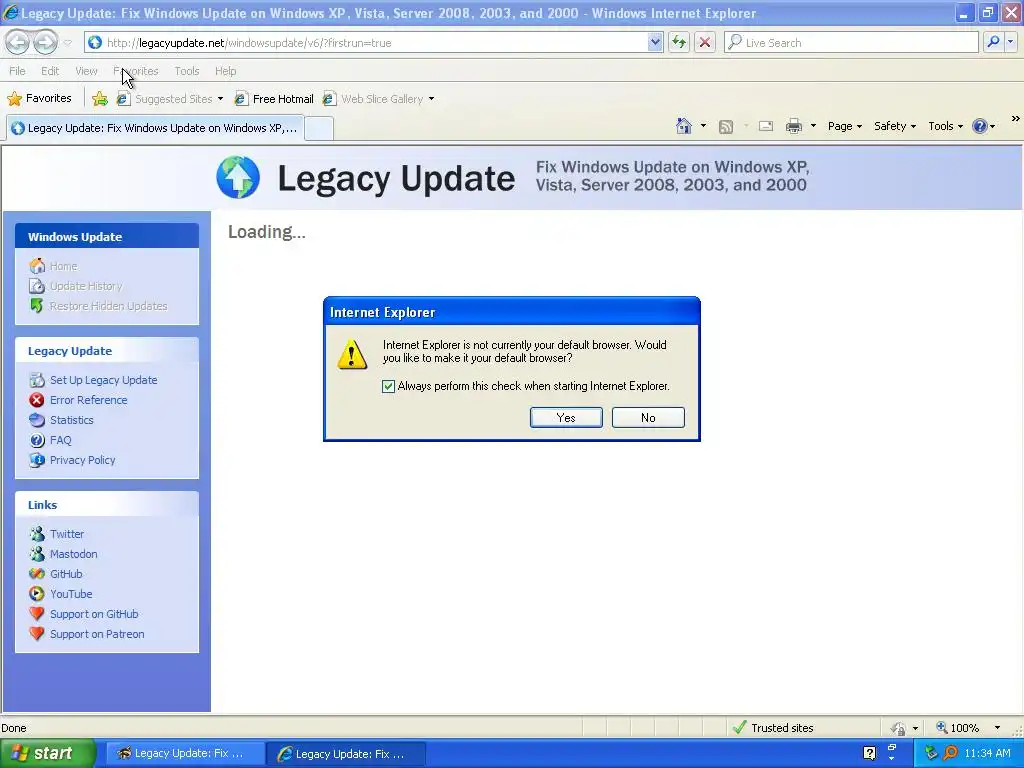Click No in the default browser dialog

648,418
